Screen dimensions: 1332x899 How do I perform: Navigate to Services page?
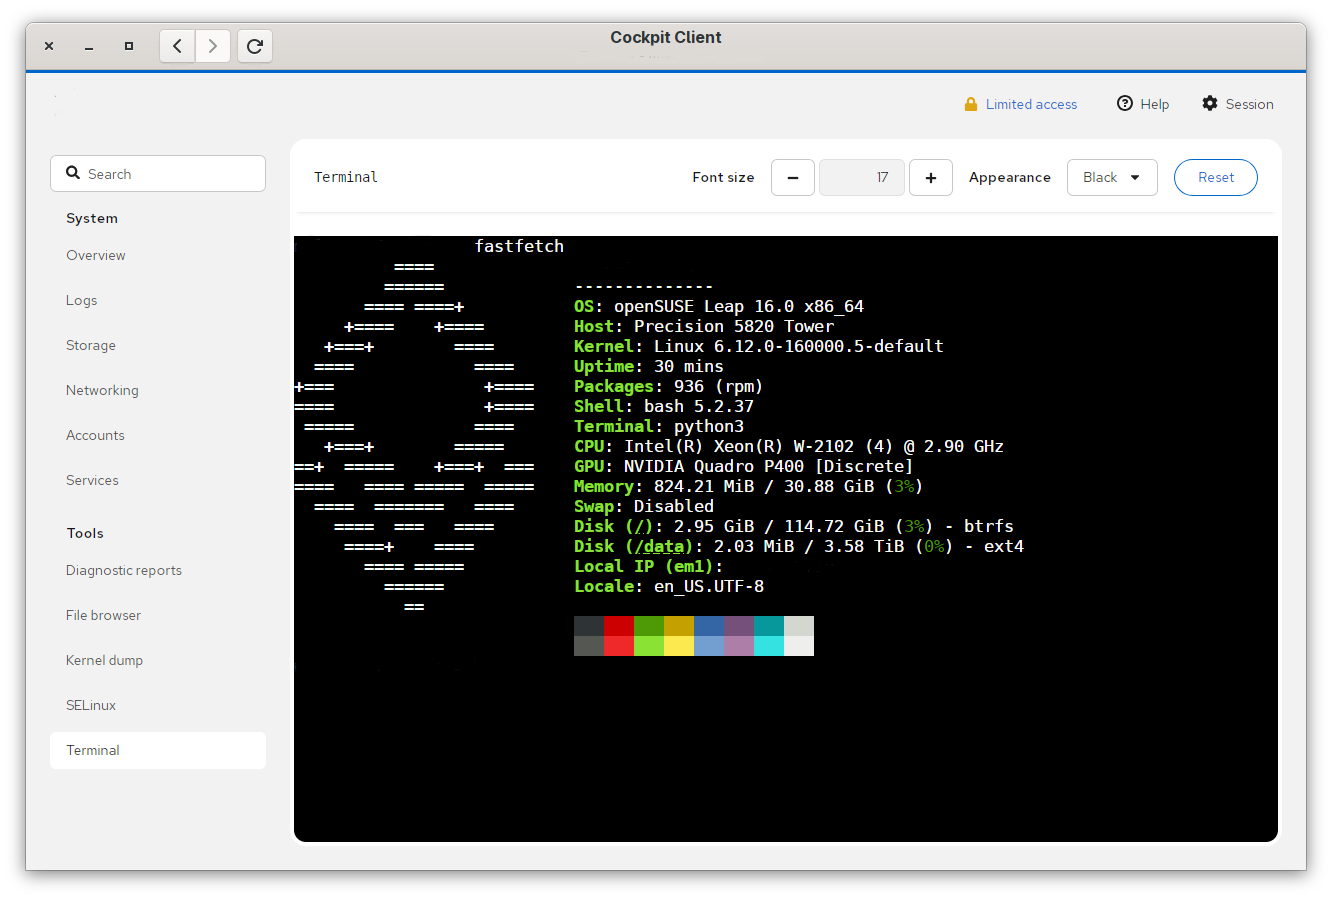coord(92,481)
